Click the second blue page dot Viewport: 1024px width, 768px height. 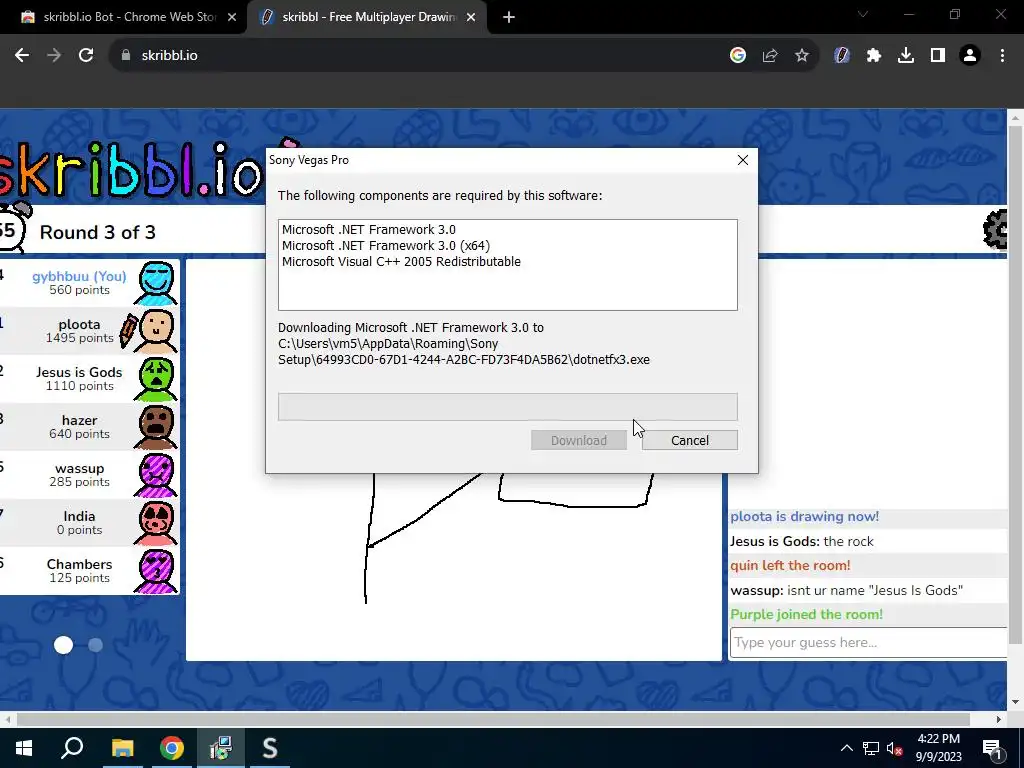pyautogui.click(x=95, y=645)
